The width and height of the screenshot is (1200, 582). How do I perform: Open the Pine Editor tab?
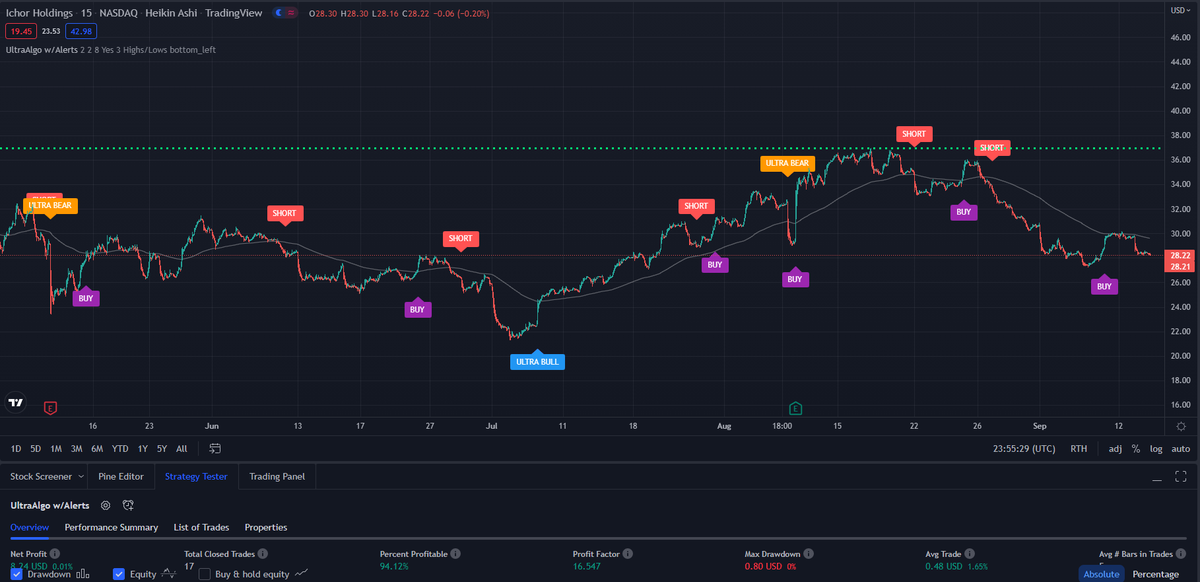point(121,477)
